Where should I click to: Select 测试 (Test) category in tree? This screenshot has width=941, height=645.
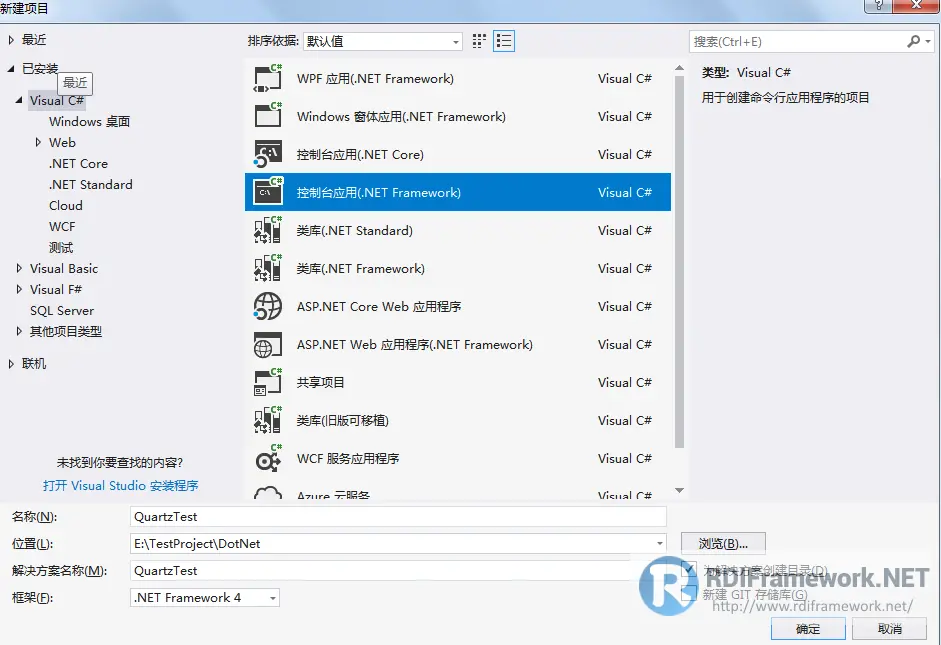[61, 247]
